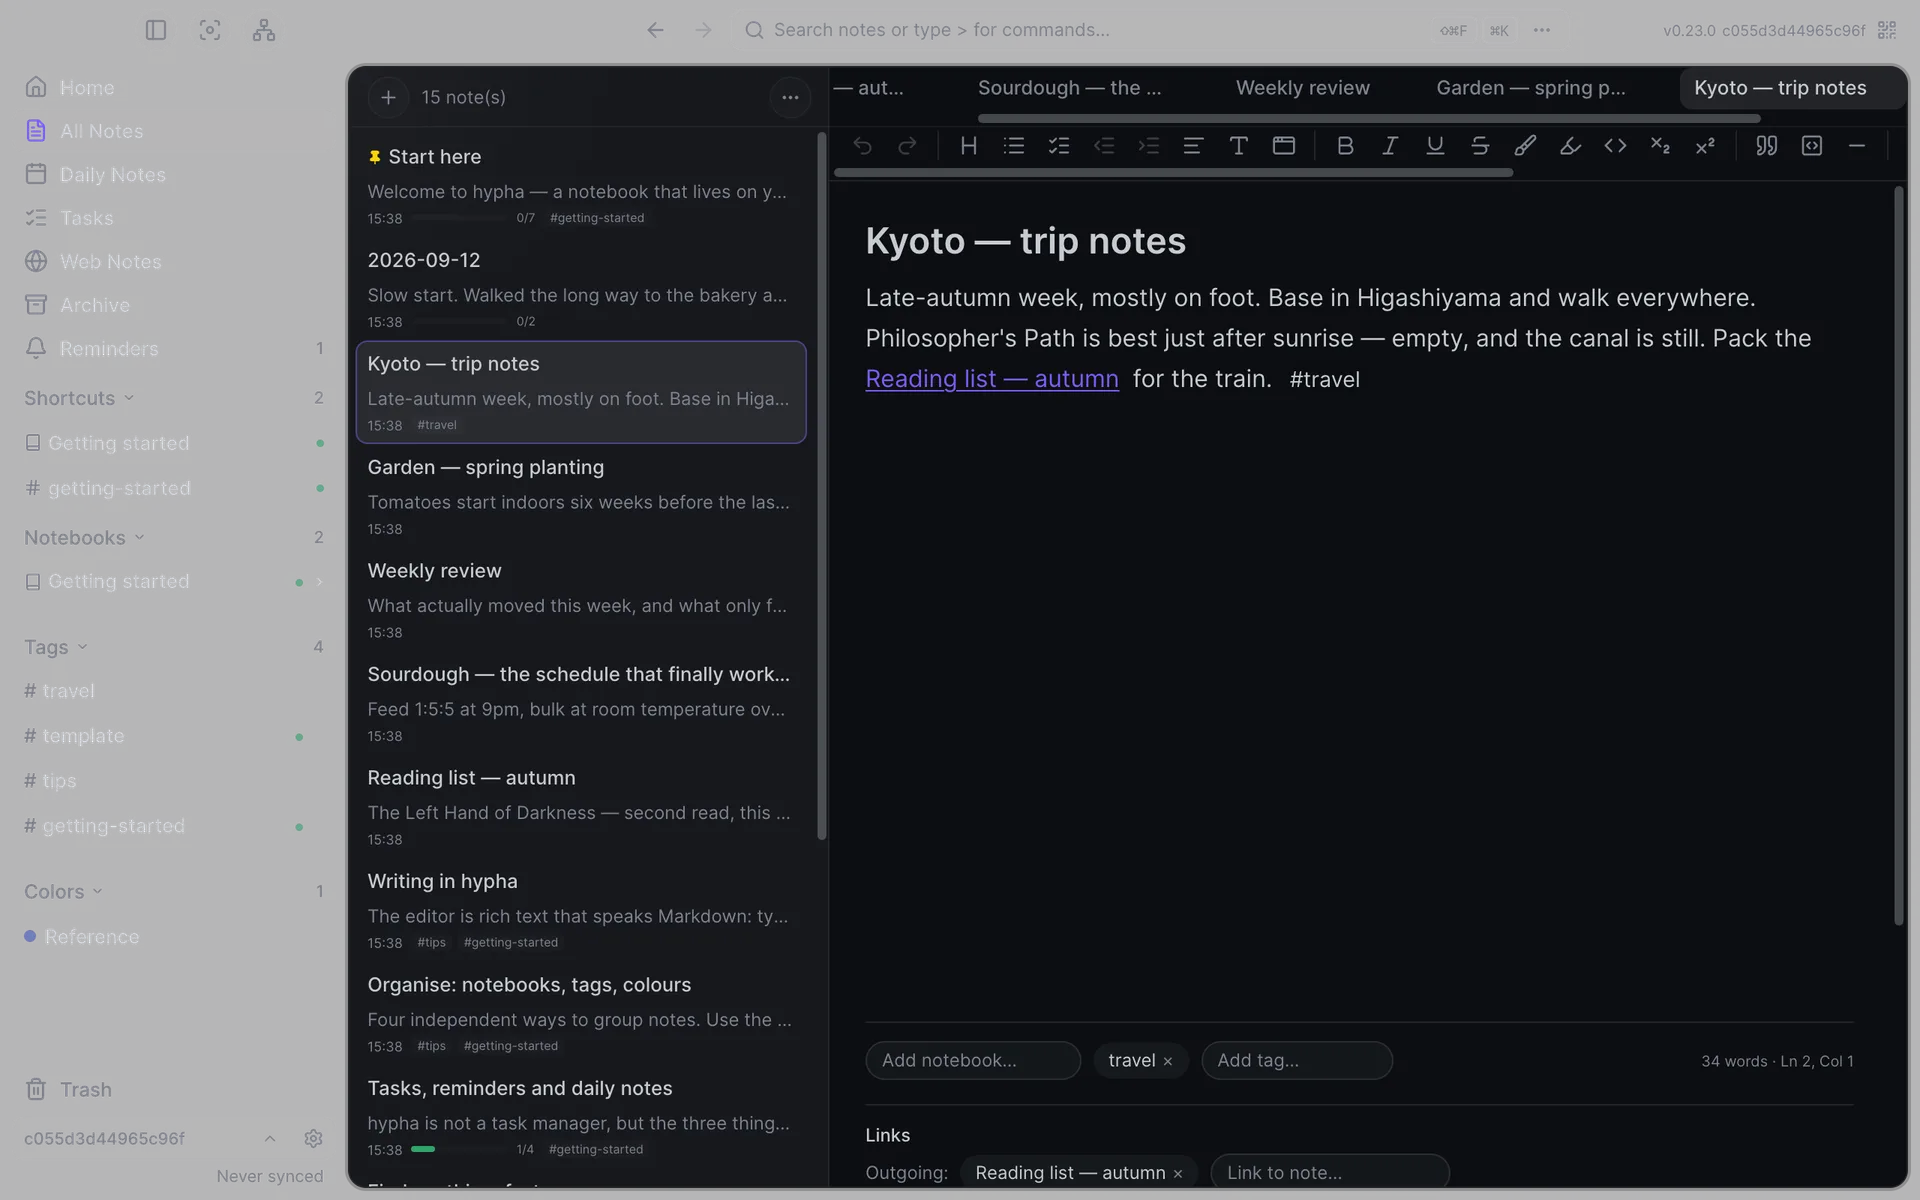Go back with the left arrow
The image size is (1920, 1200).
[655, 30]
